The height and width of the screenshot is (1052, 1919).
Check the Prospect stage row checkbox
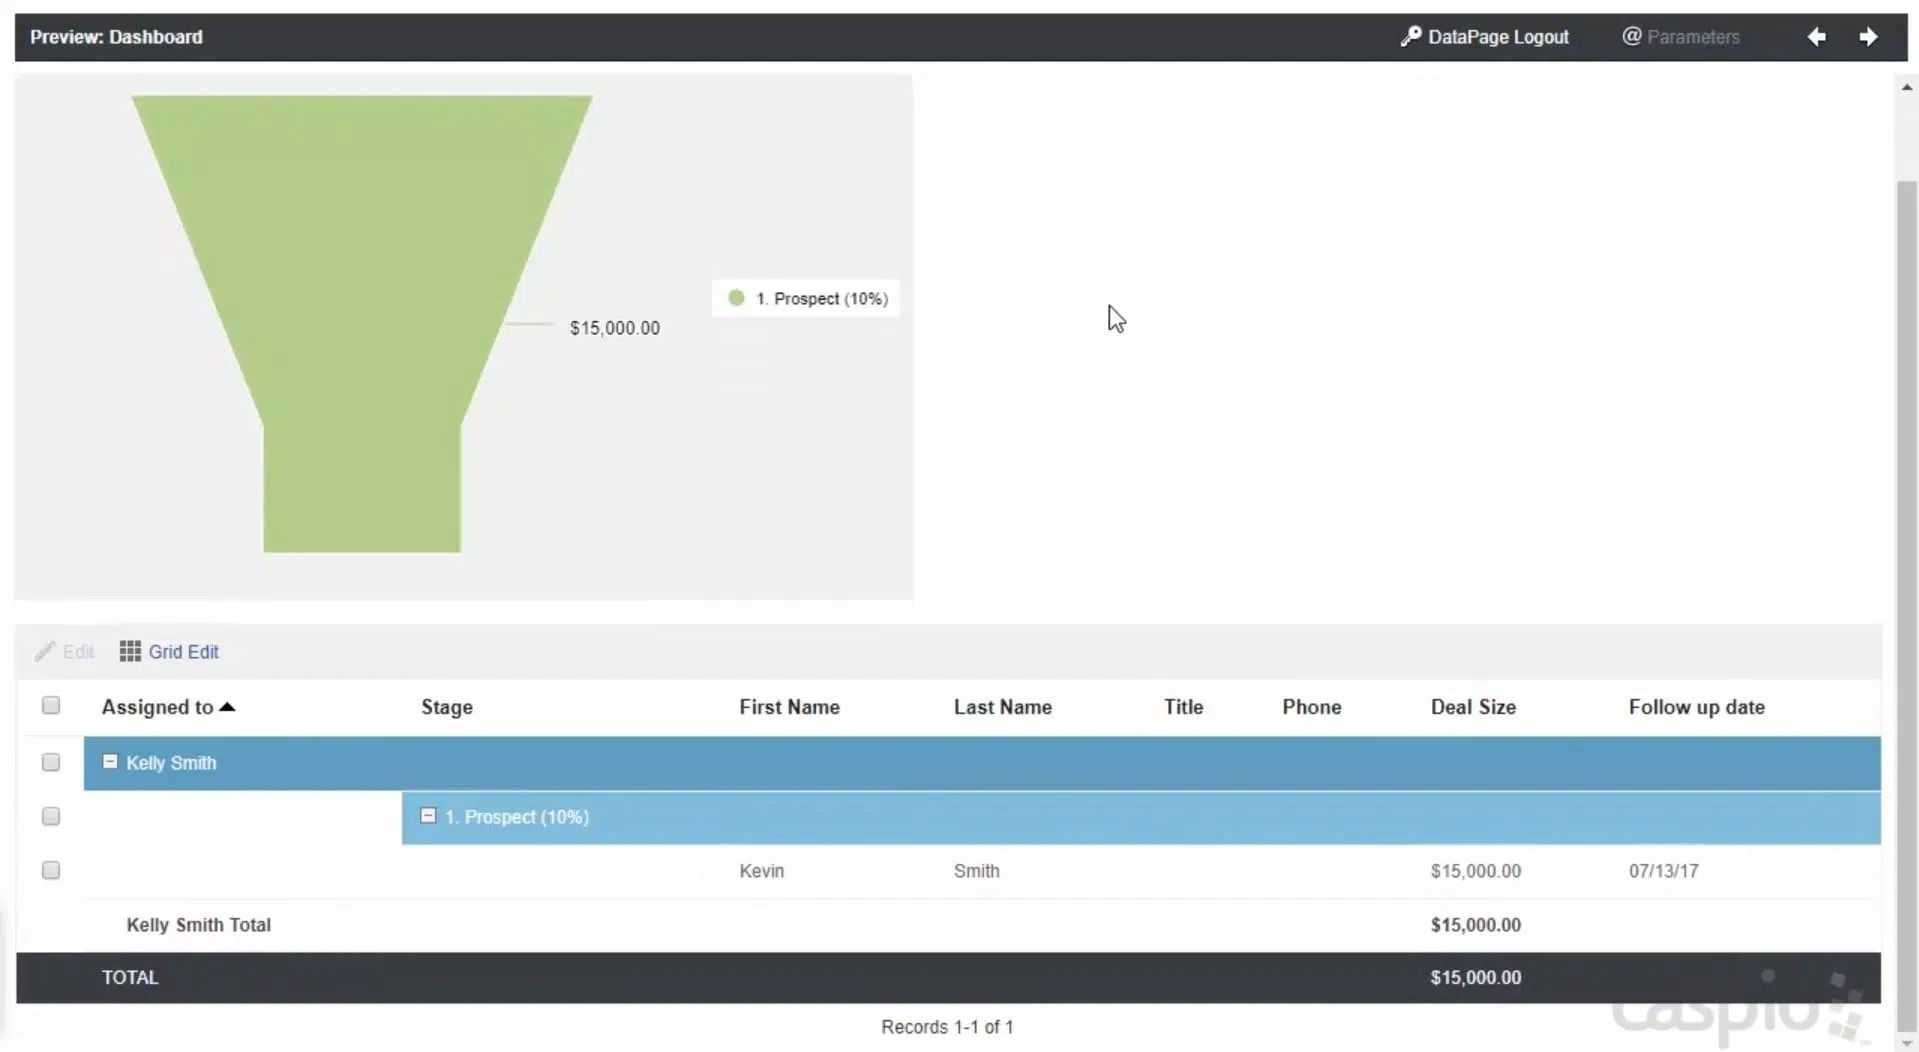[51, 817]
